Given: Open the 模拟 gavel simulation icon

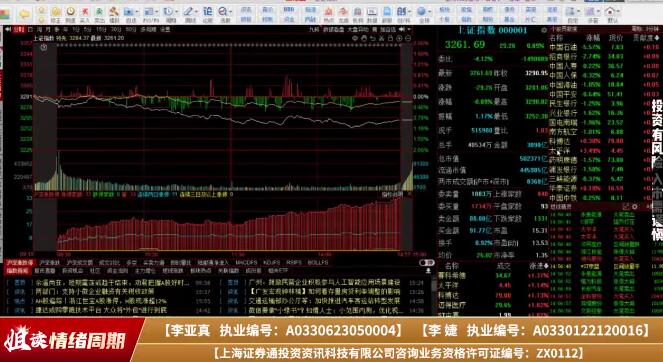Looking at the screenshot, I should (x=114, y=14).
